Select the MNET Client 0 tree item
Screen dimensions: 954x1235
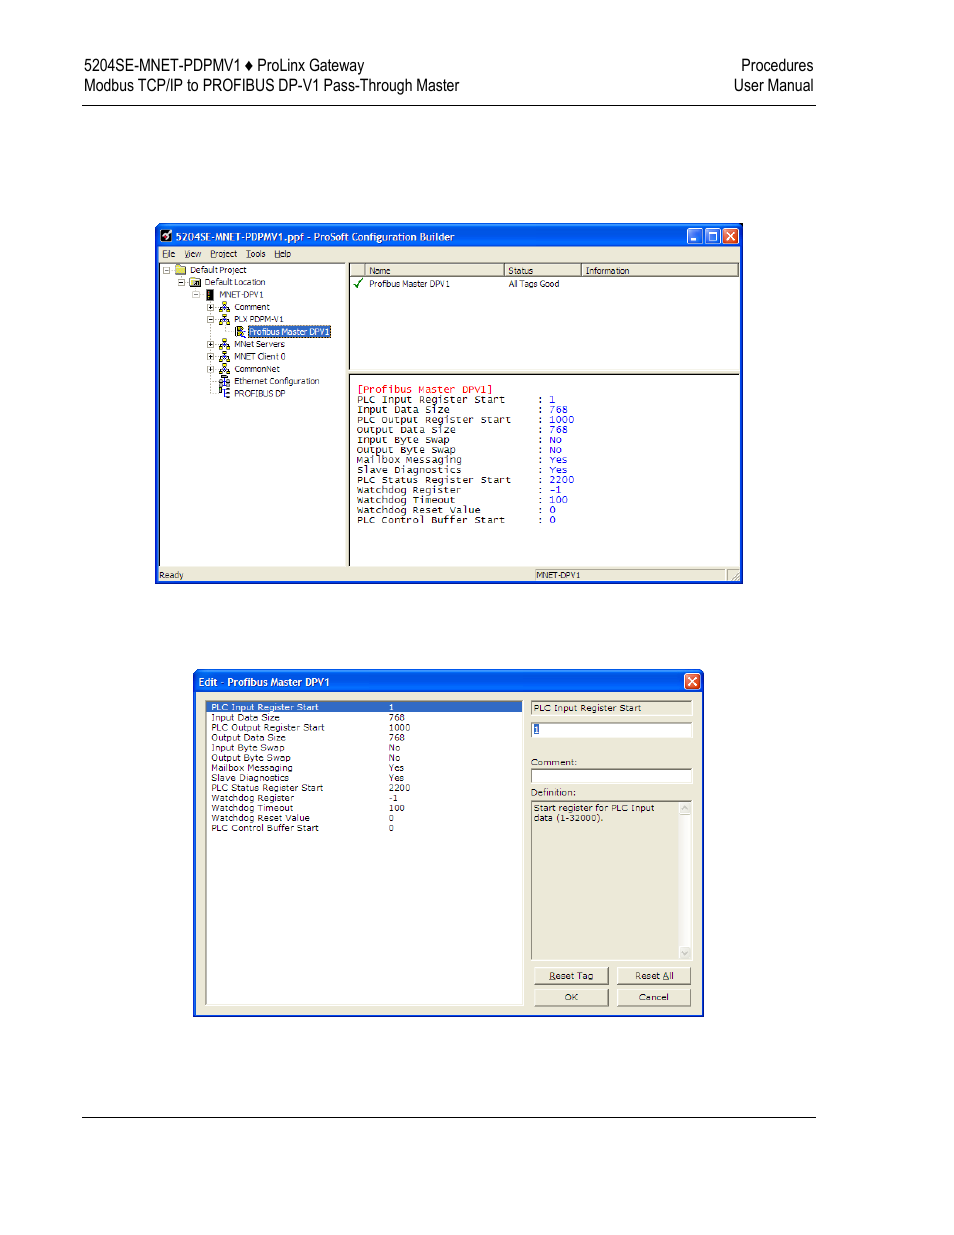coord(260,356)
